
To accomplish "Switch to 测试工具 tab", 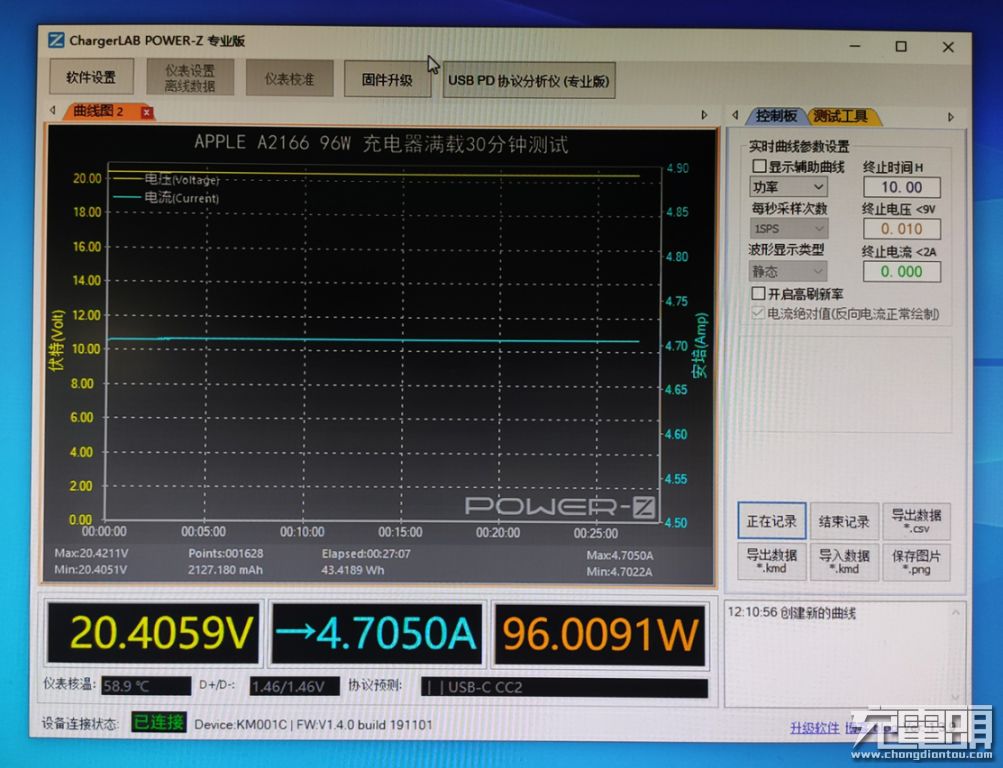I will coord(841,116).
